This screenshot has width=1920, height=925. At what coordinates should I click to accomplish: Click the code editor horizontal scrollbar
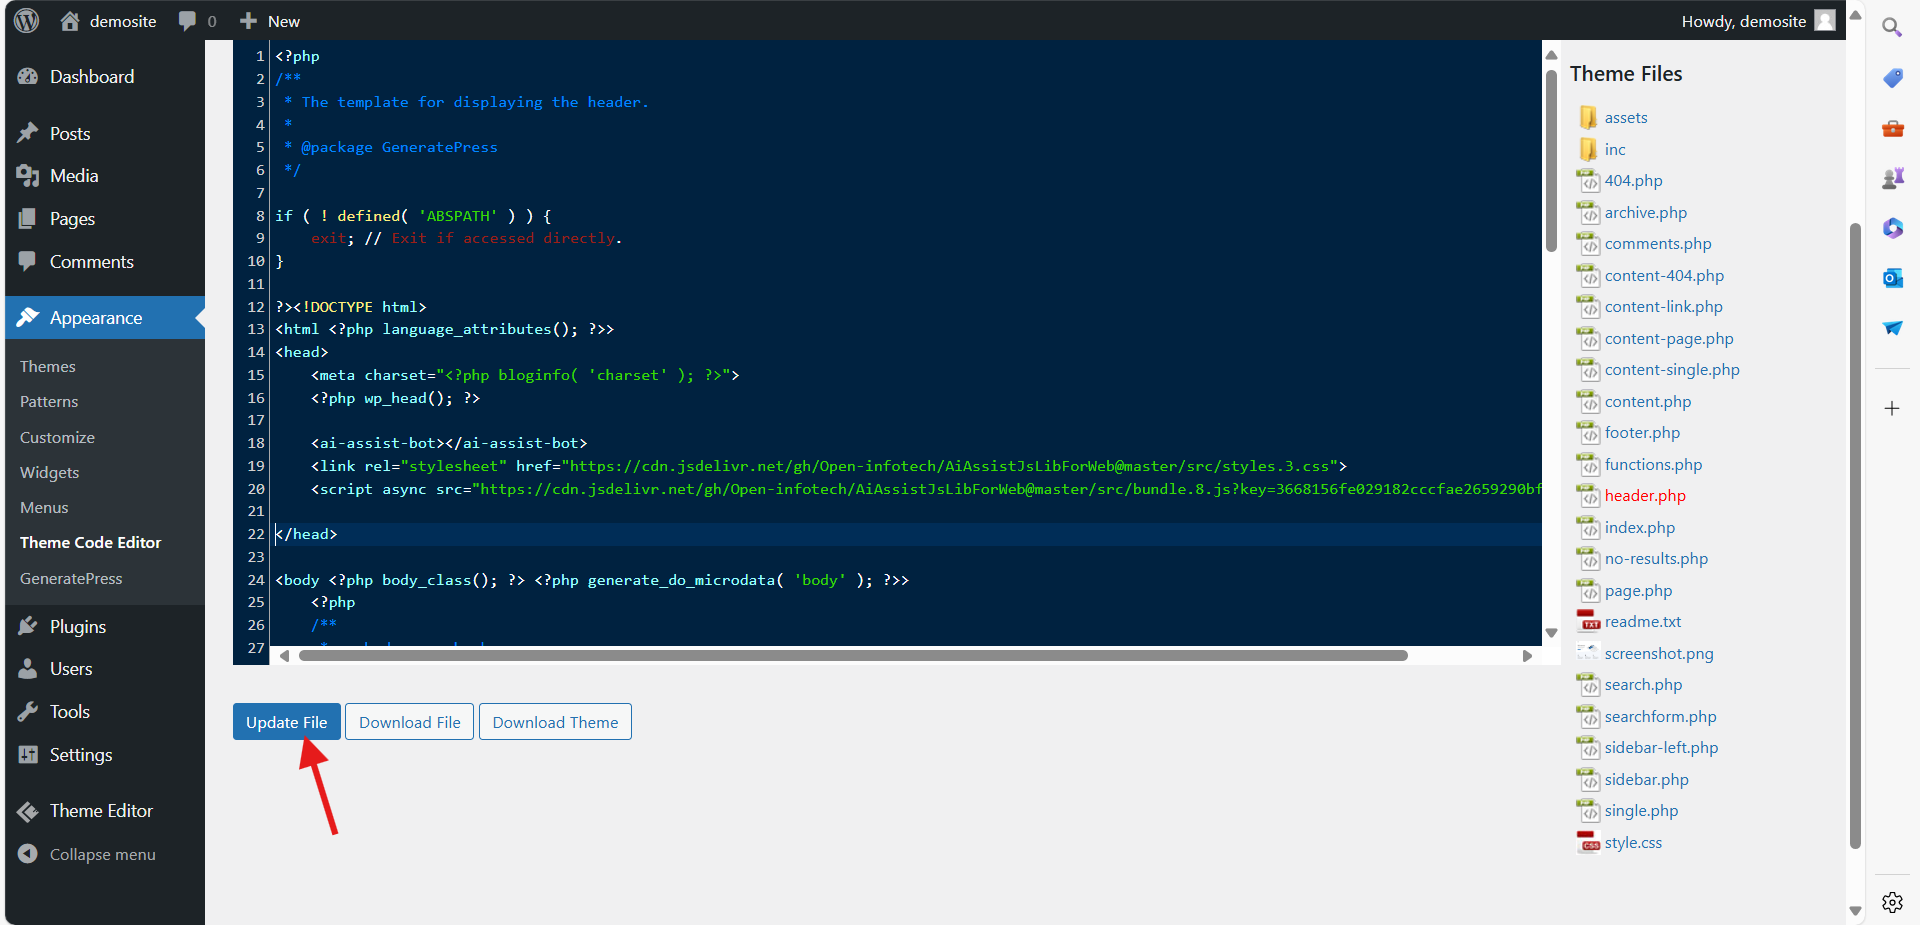(853, 656)
